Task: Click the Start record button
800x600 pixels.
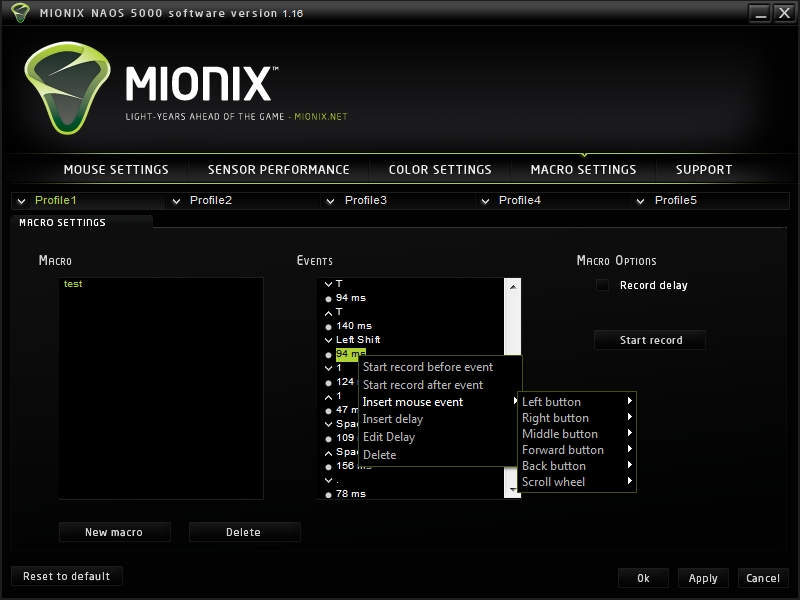Action: coord(650,340)
